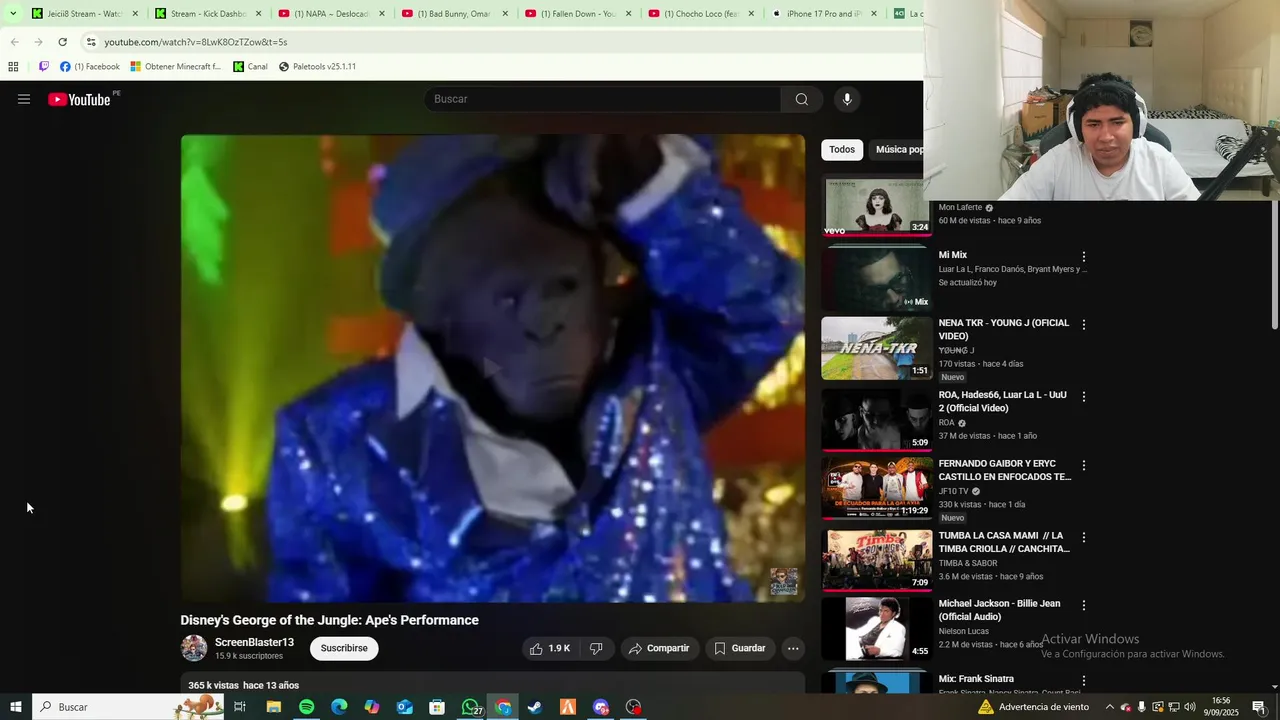Image resolution: width=1280 pixels, height=720 pixels.
Task: Open options menu for Mix: Frank Sinatra
Action: 1083,681
